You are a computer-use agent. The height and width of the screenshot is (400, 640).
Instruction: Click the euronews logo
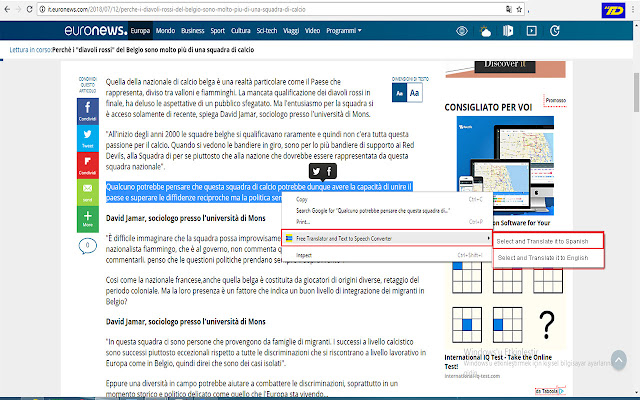[x=96, y=30]
